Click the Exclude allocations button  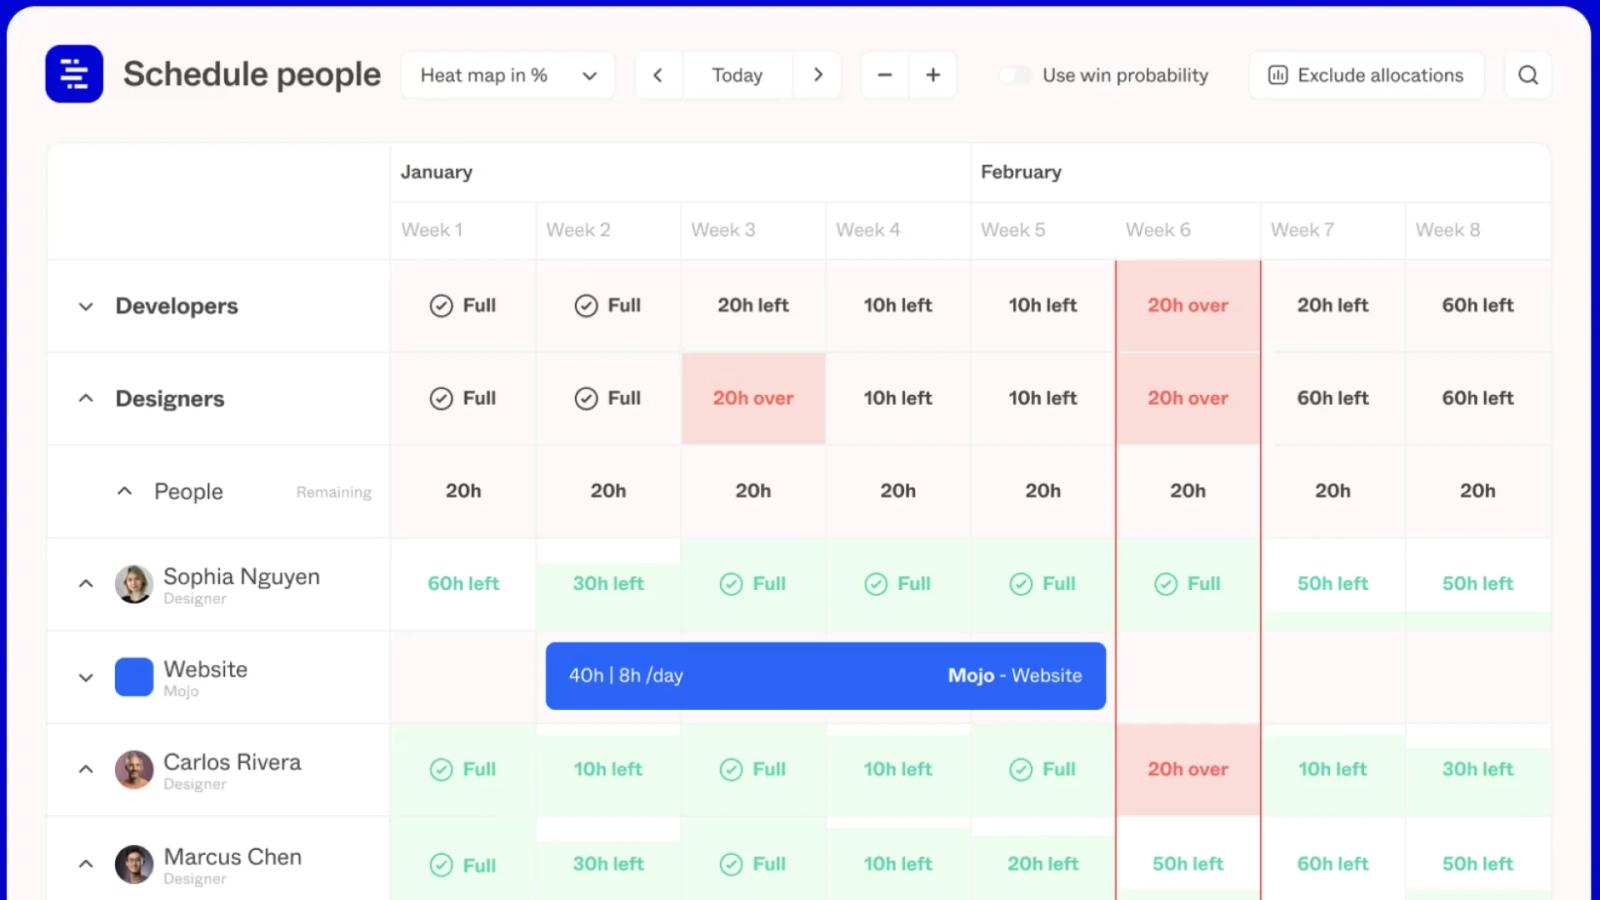coord(1366,75)
